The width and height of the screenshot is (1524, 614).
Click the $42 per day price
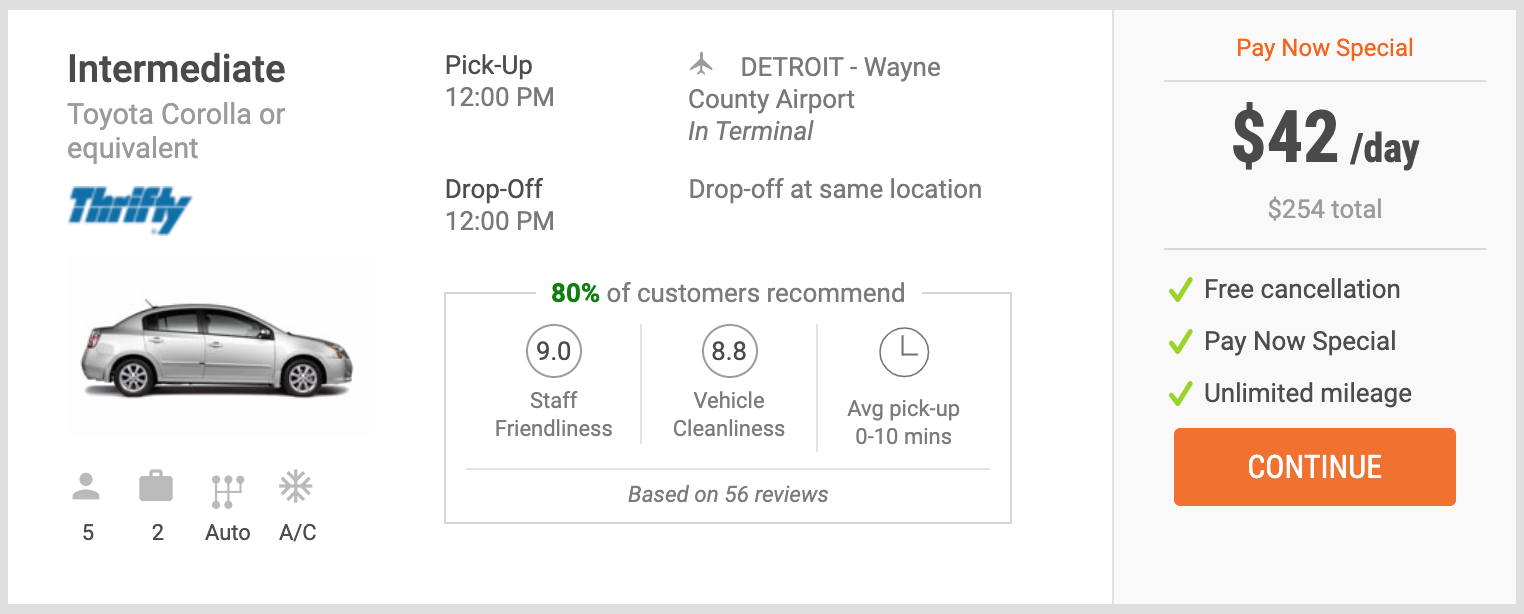(1325, 139)
